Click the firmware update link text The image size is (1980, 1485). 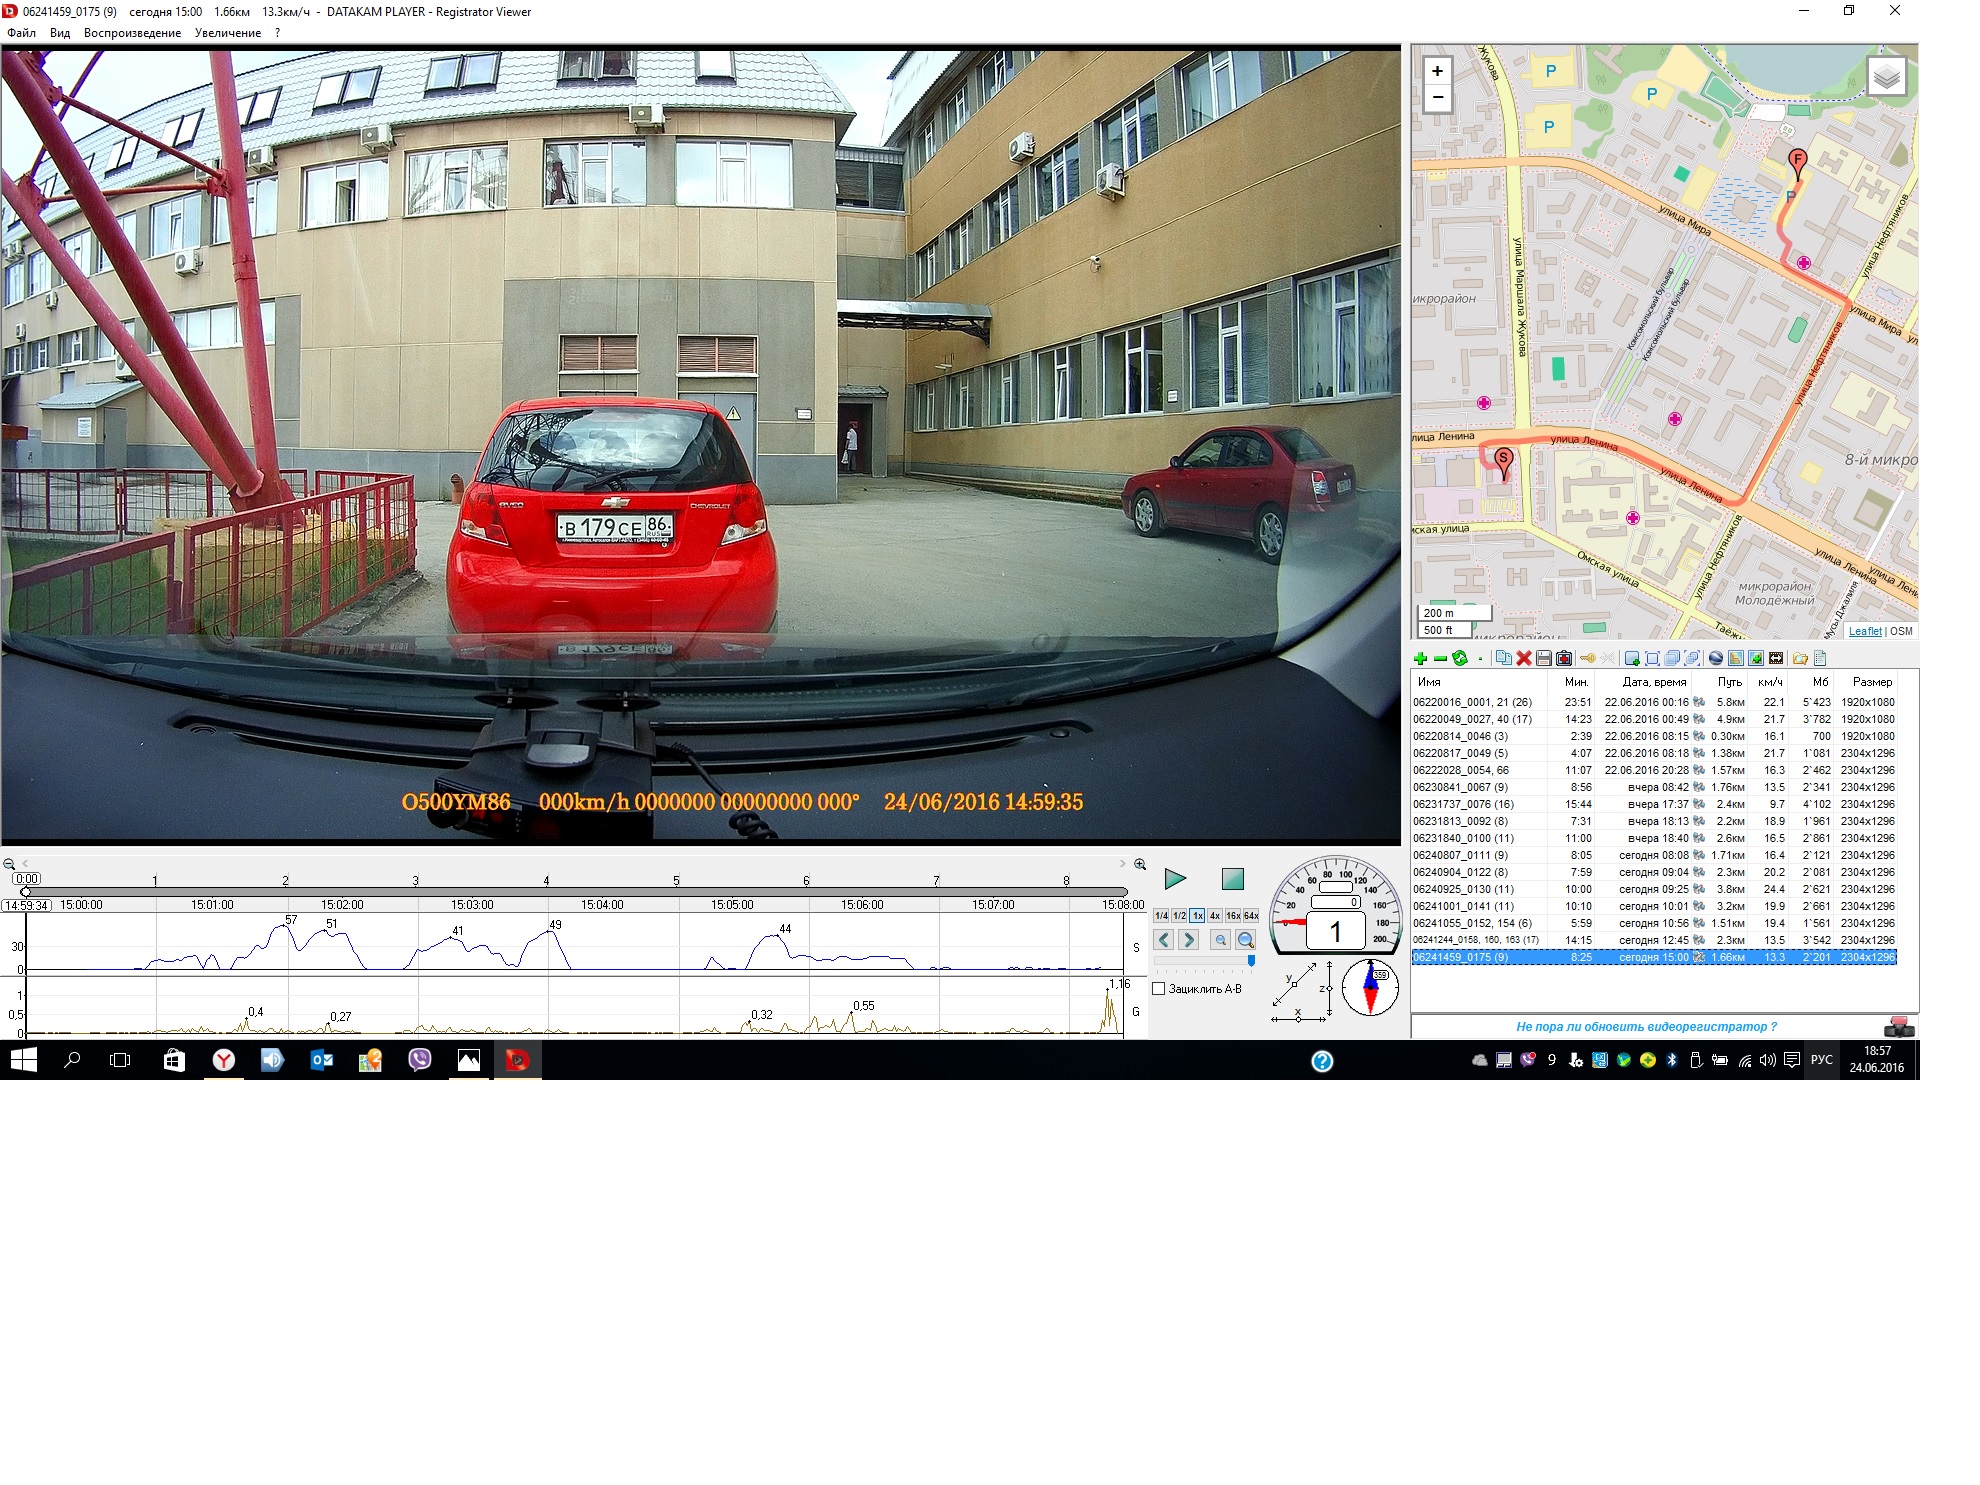pos(1646,1026)
